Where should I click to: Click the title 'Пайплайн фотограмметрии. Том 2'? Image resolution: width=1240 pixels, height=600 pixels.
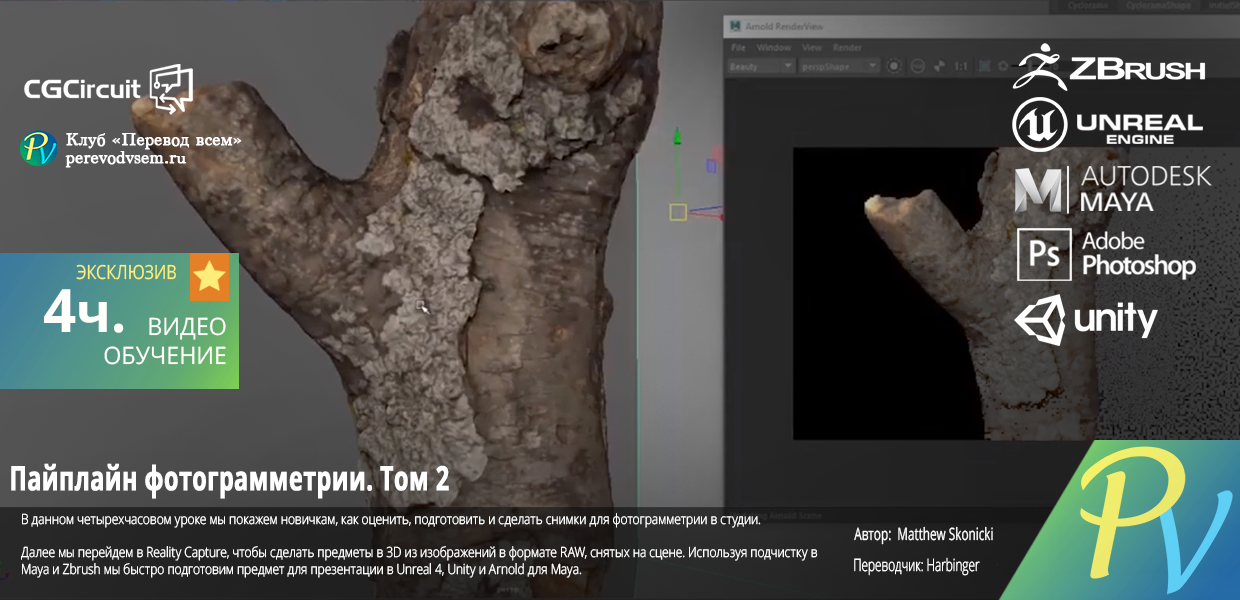point(230,480)
